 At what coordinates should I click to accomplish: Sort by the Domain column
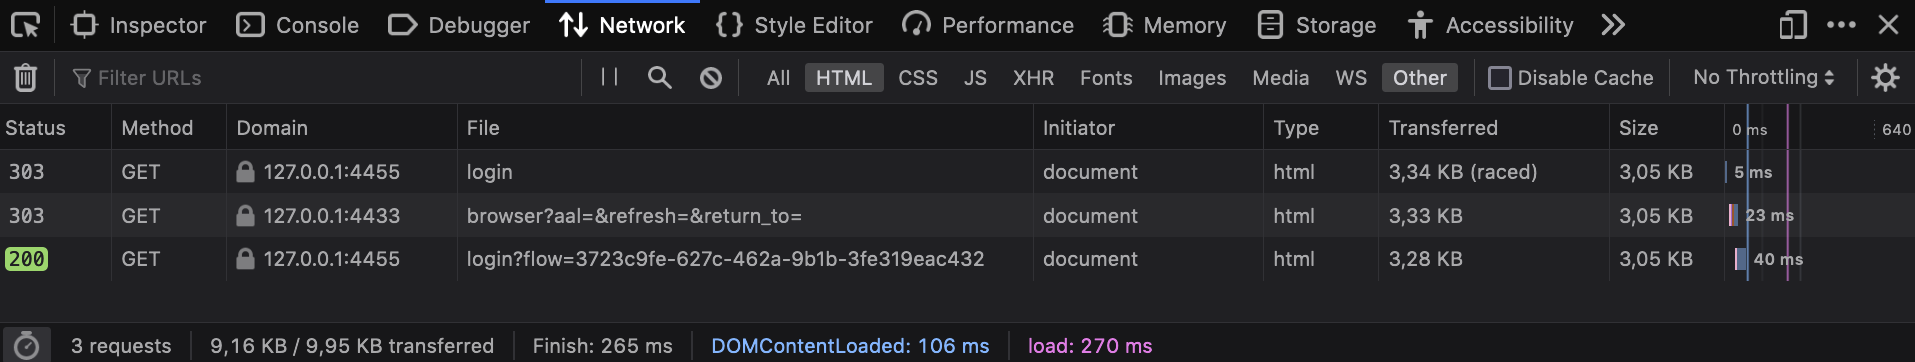pyautogui.click(x=342, y=127)
